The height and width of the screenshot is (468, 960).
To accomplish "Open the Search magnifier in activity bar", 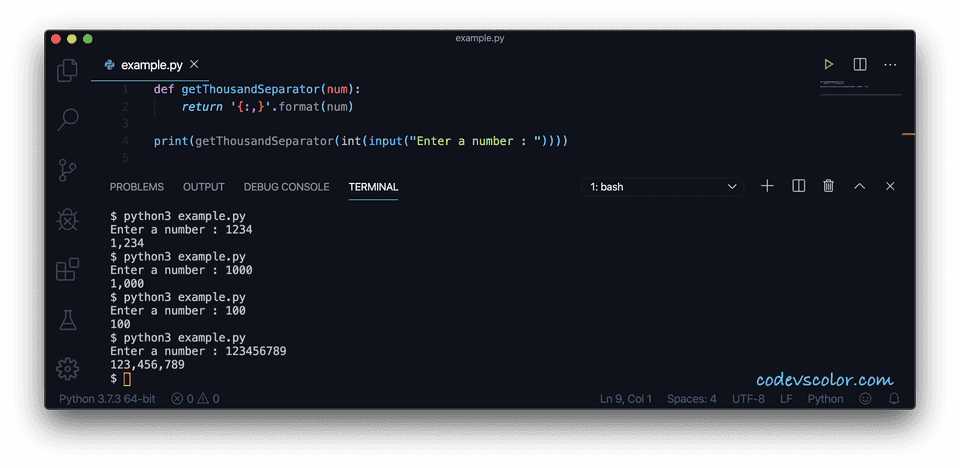I will (x=67, y=119).
